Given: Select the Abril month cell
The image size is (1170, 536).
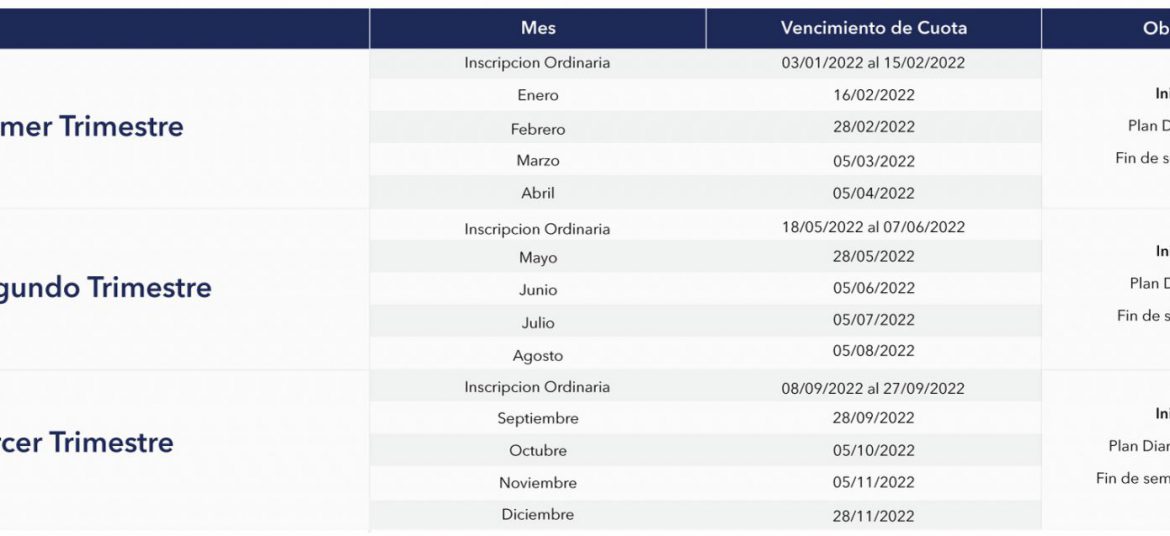Looking at the screenshot, I should (x=537, y=193).
